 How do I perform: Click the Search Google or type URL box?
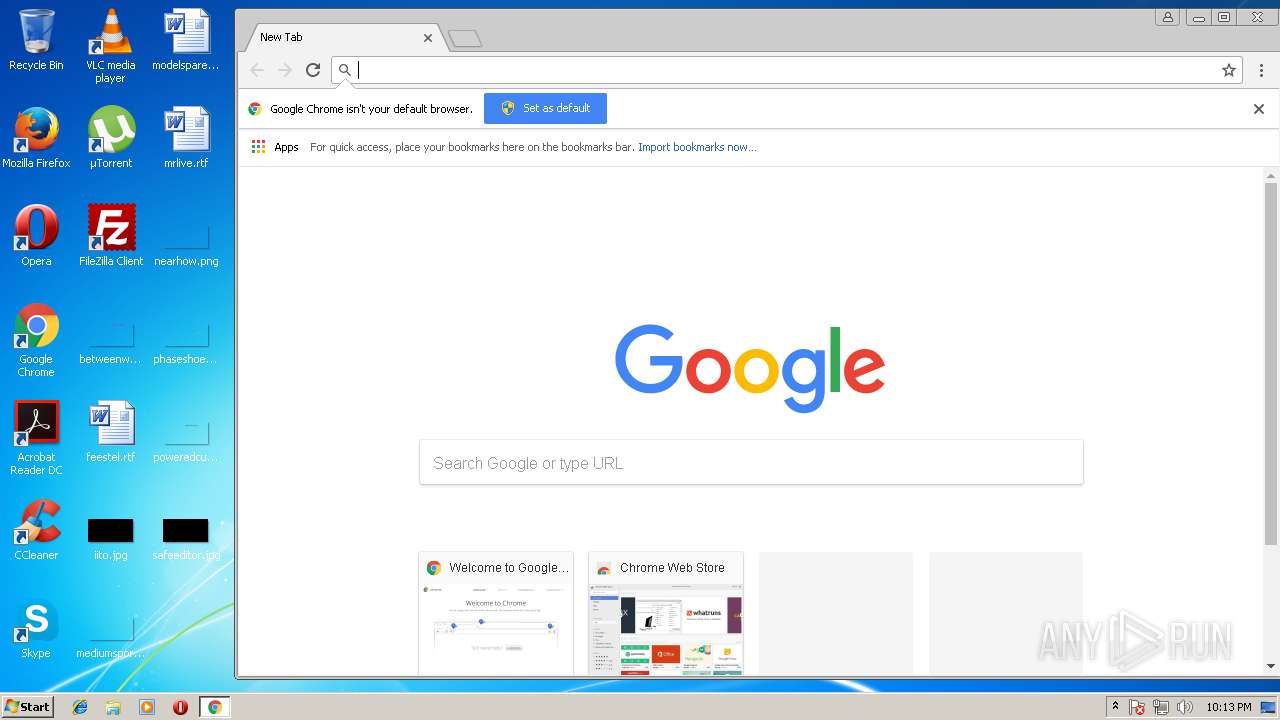[x=751, y=463]
